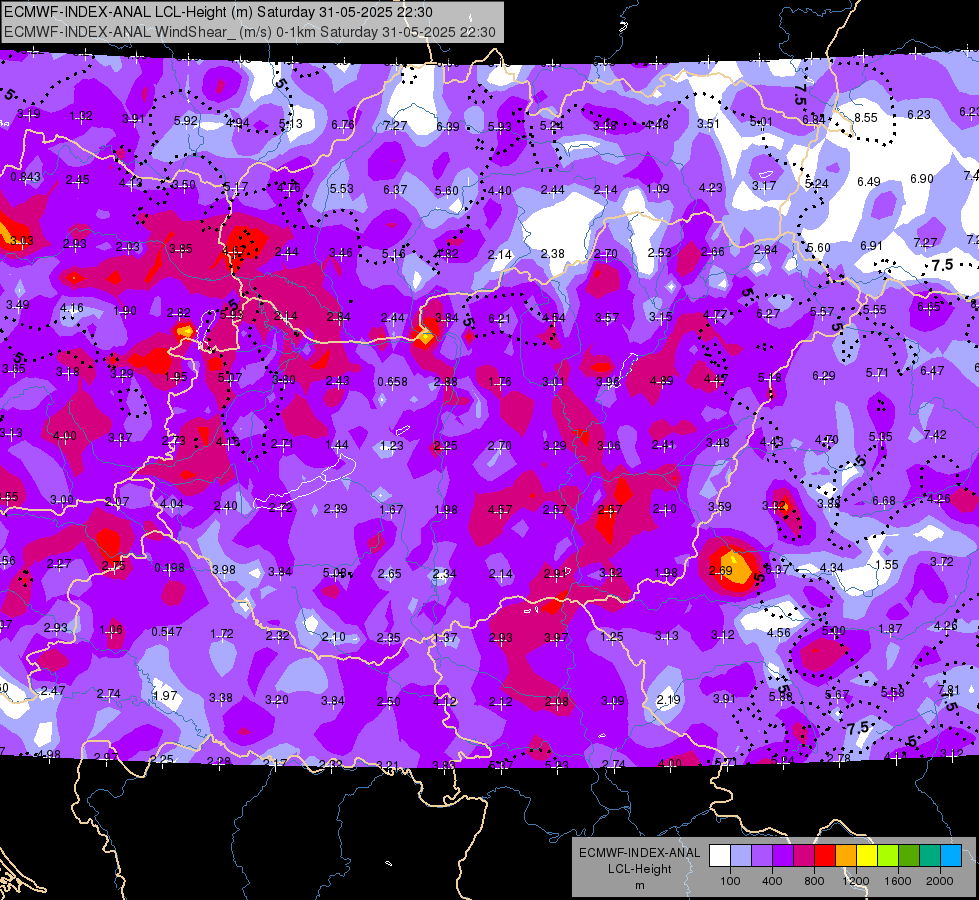Screen dimensions: 979x900
Task: Click the wind shear value 1.25
Action: [x=611, y=636]
